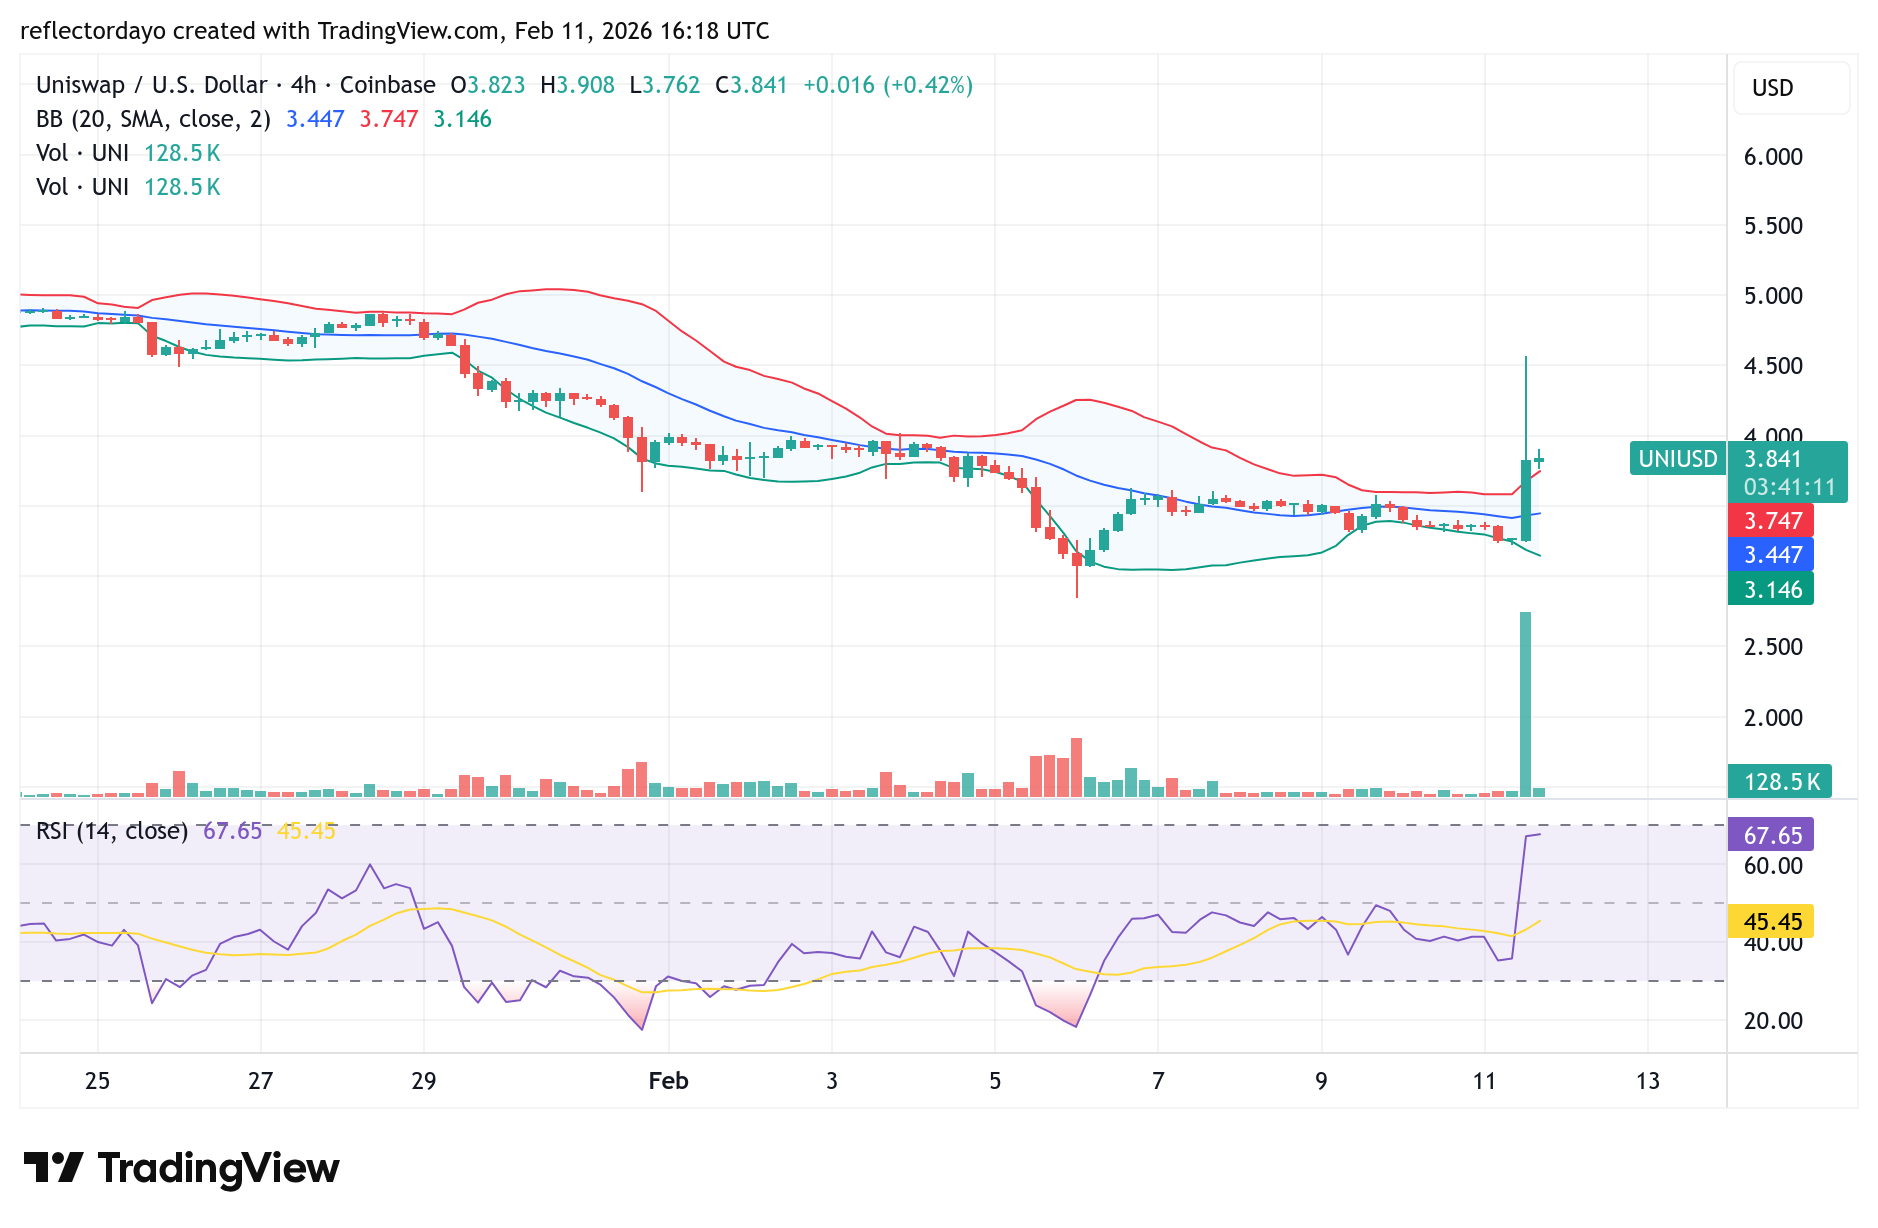Click the 29 date label on time axis
This screenshot has width=1878, height=1228.
(423, 1080)
